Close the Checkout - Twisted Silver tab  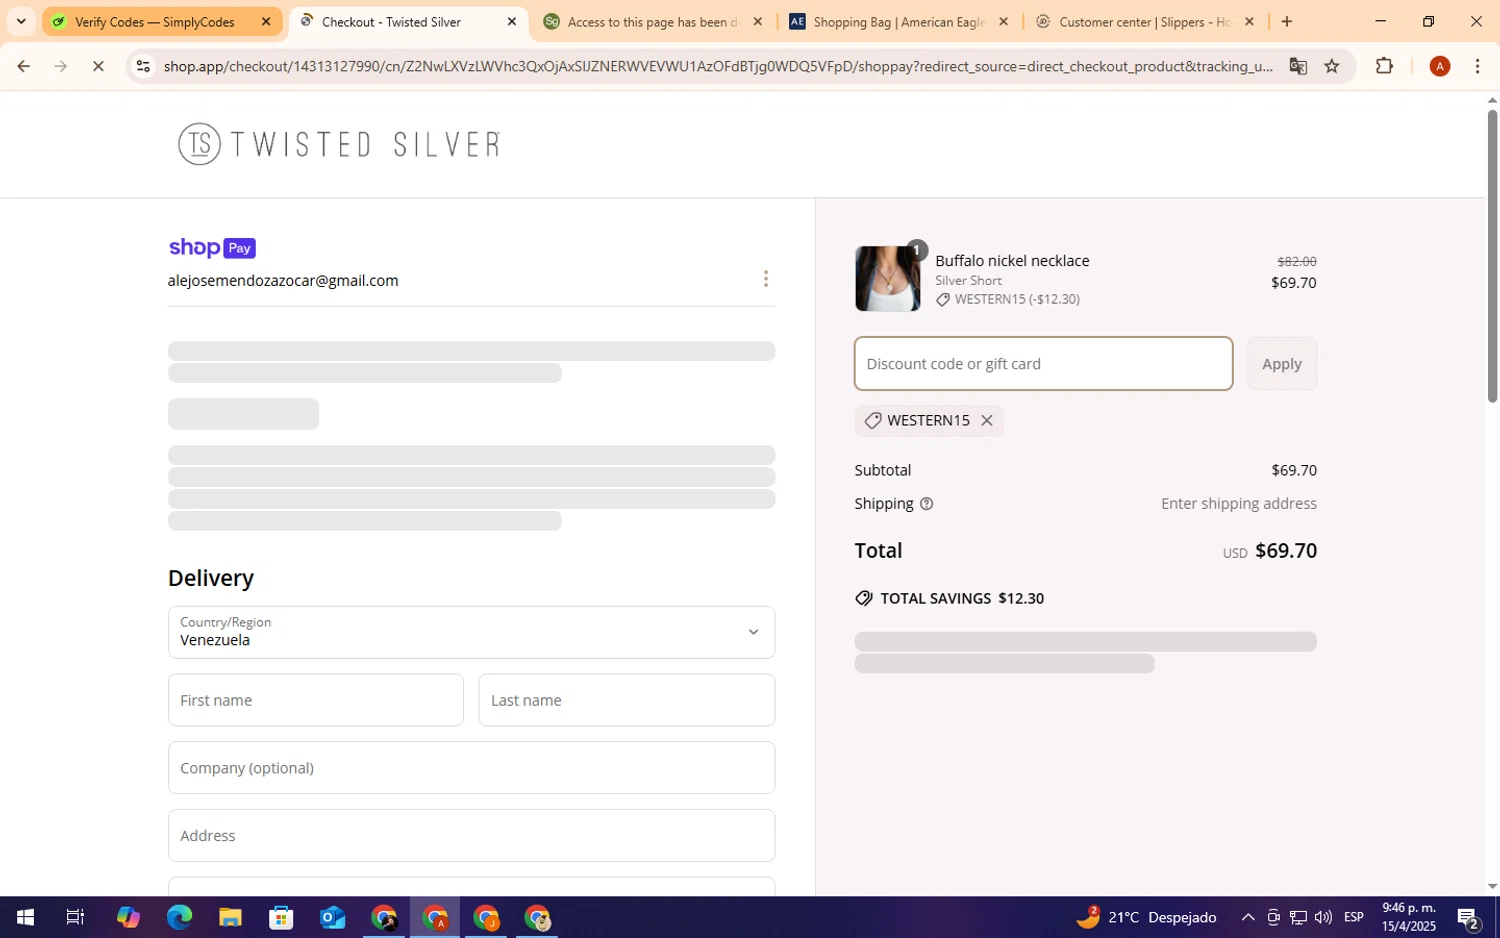click(512, 22)
